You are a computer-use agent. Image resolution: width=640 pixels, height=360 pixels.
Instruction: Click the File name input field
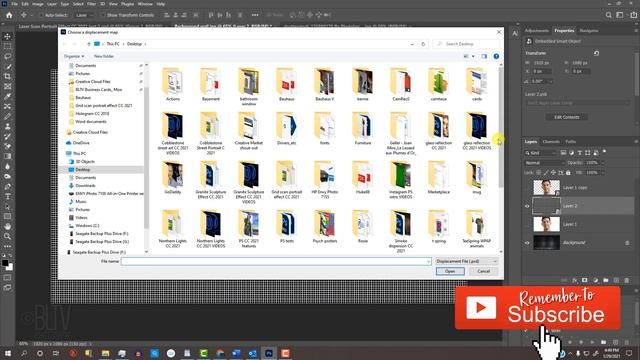point(276,261)
